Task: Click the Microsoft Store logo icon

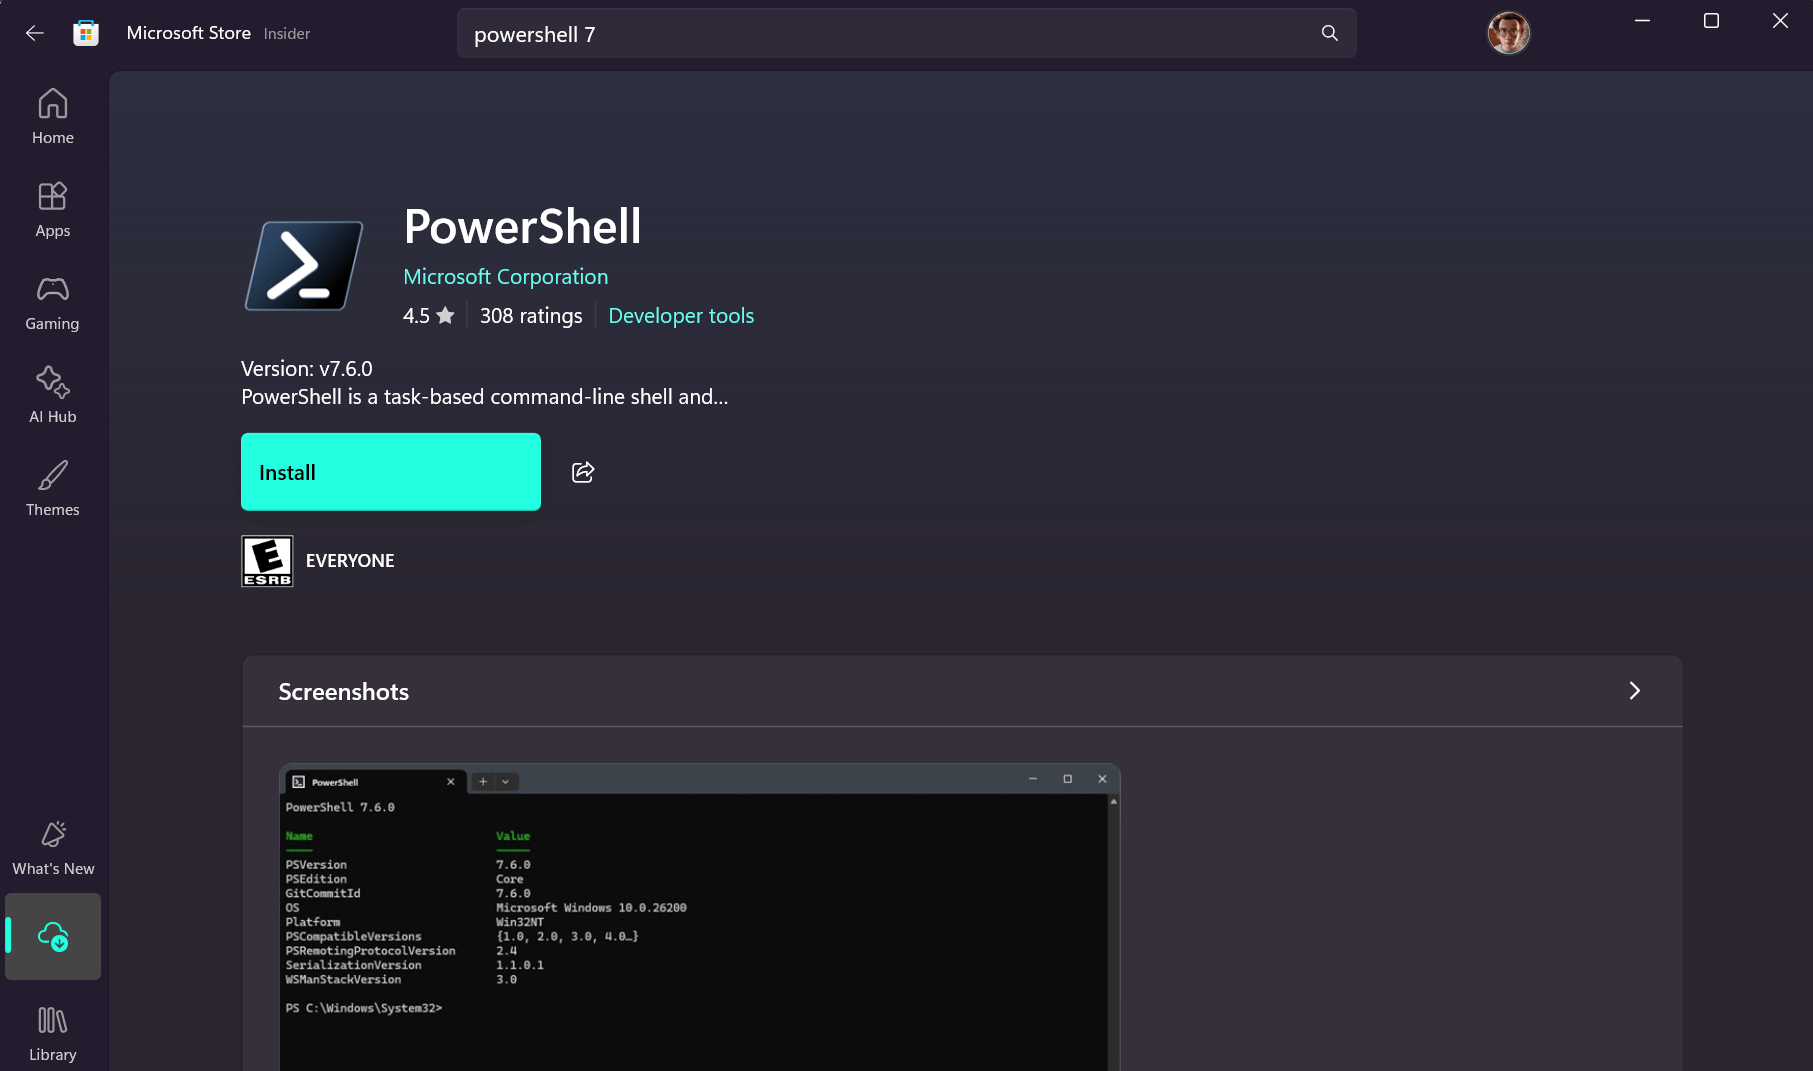Action: pos(86,32)
